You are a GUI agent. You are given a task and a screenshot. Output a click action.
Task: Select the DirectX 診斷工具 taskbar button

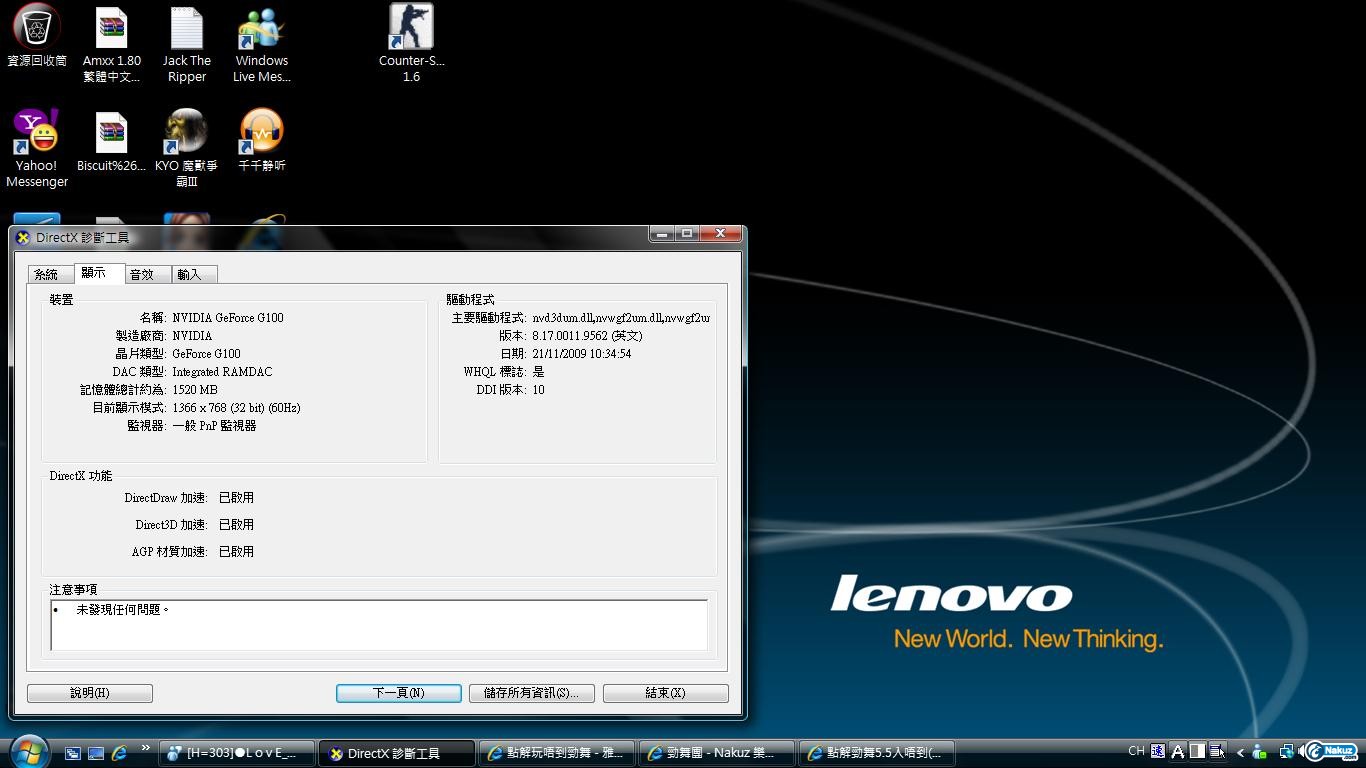(397, 753)
